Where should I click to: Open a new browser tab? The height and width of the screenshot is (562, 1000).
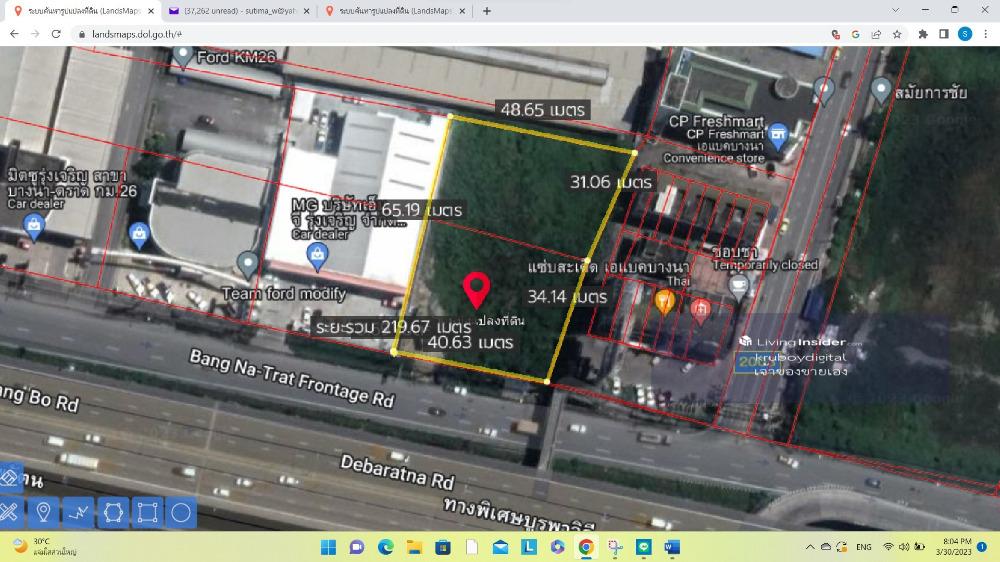click(x=487, y=11)
